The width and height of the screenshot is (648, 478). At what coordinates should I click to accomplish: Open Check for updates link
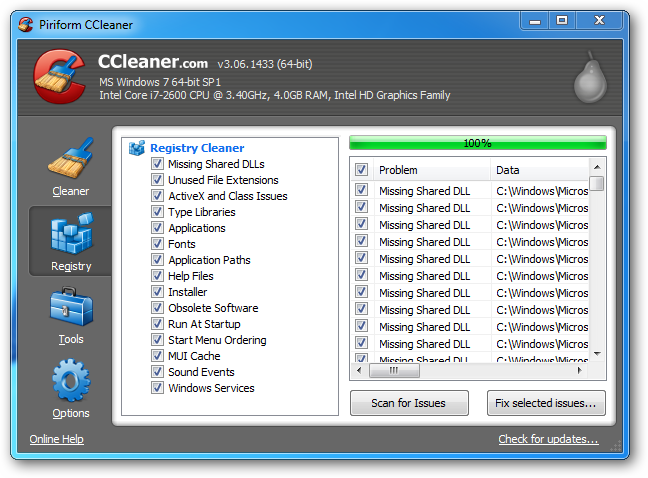548,439
